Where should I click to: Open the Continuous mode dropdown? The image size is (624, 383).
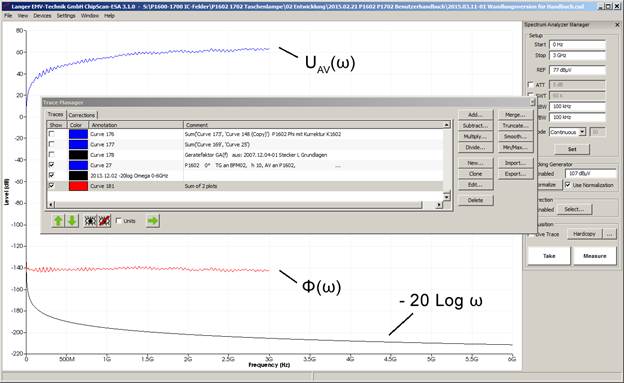click(582, 132)
